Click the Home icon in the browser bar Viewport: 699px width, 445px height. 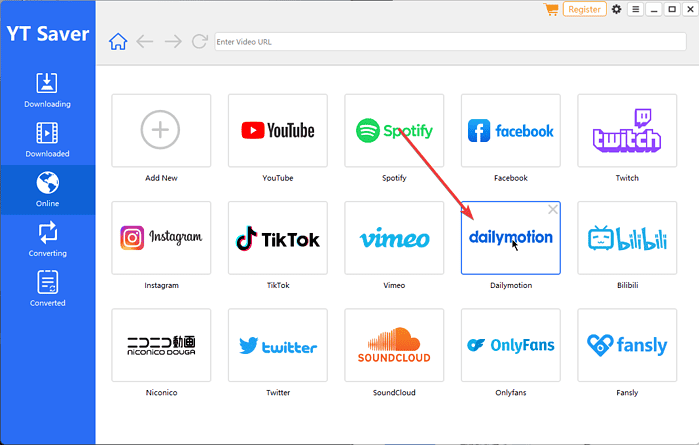click(118, 41)
